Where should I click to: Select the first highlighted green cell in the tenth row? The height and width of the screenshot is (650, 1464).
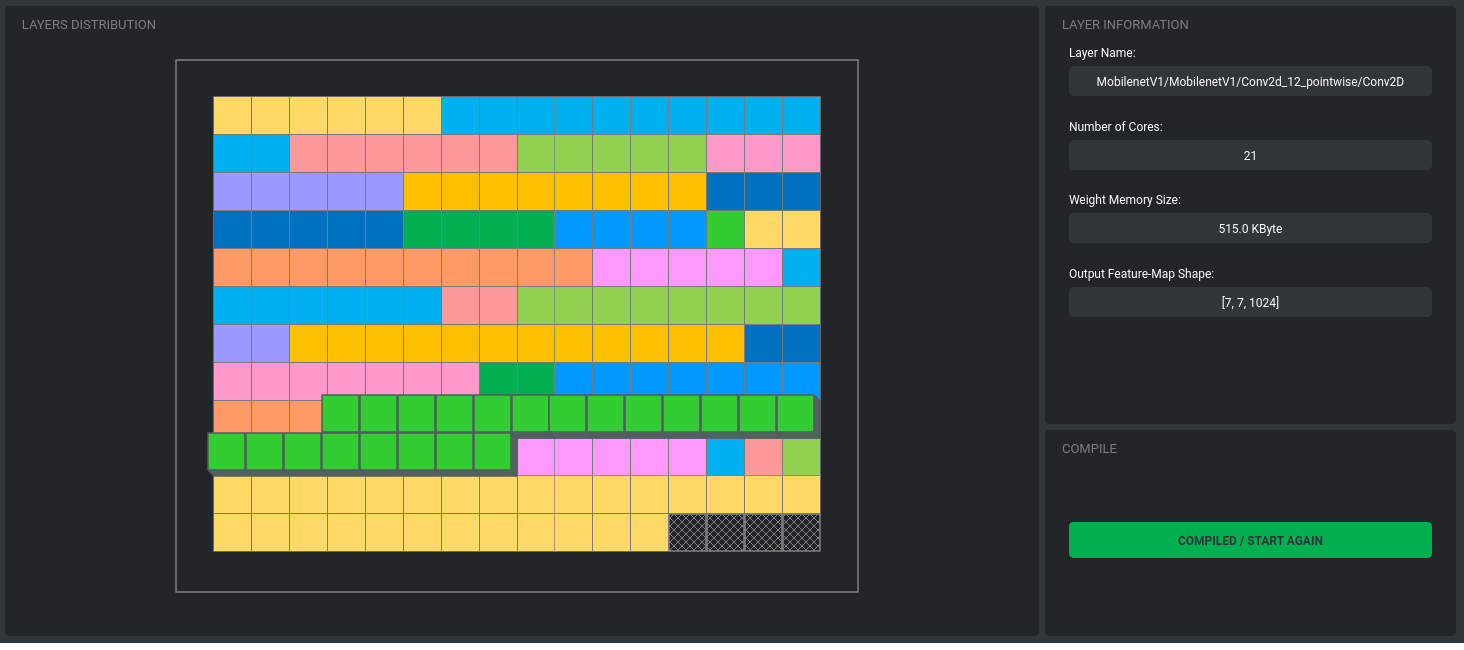click(226, 452)
